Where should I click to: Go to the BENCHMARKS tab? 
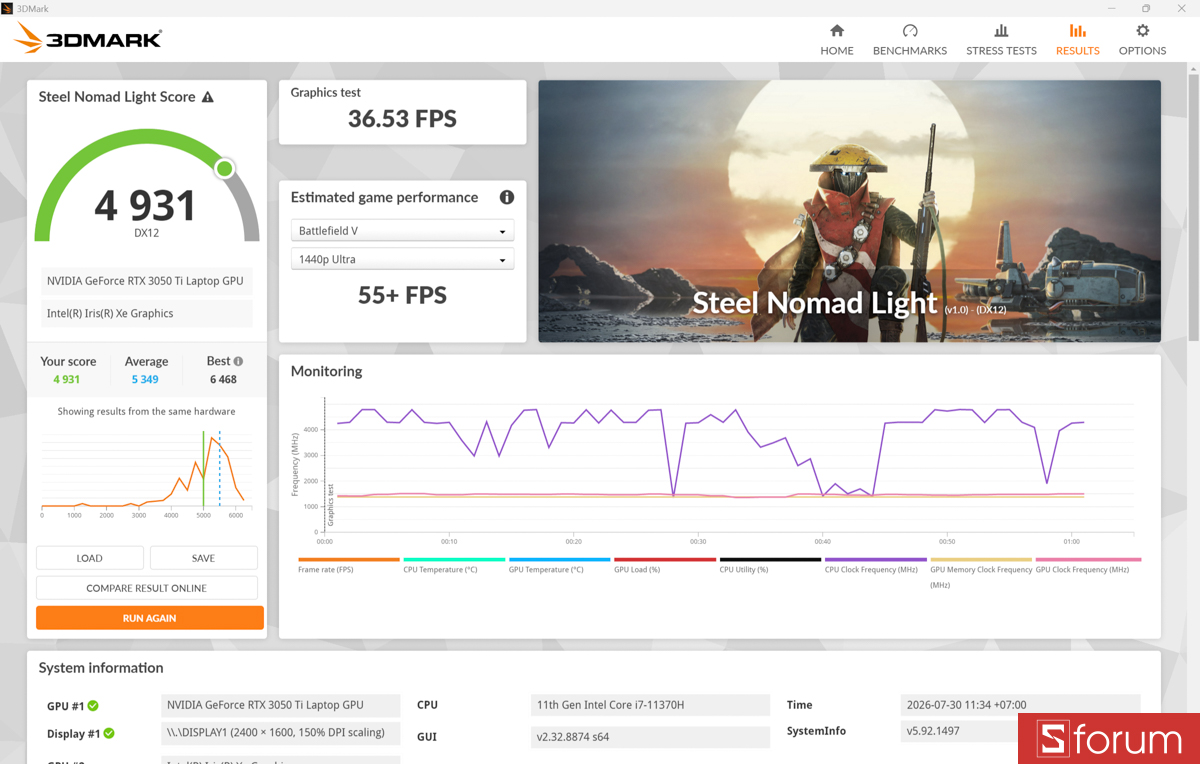pos(910,40)
